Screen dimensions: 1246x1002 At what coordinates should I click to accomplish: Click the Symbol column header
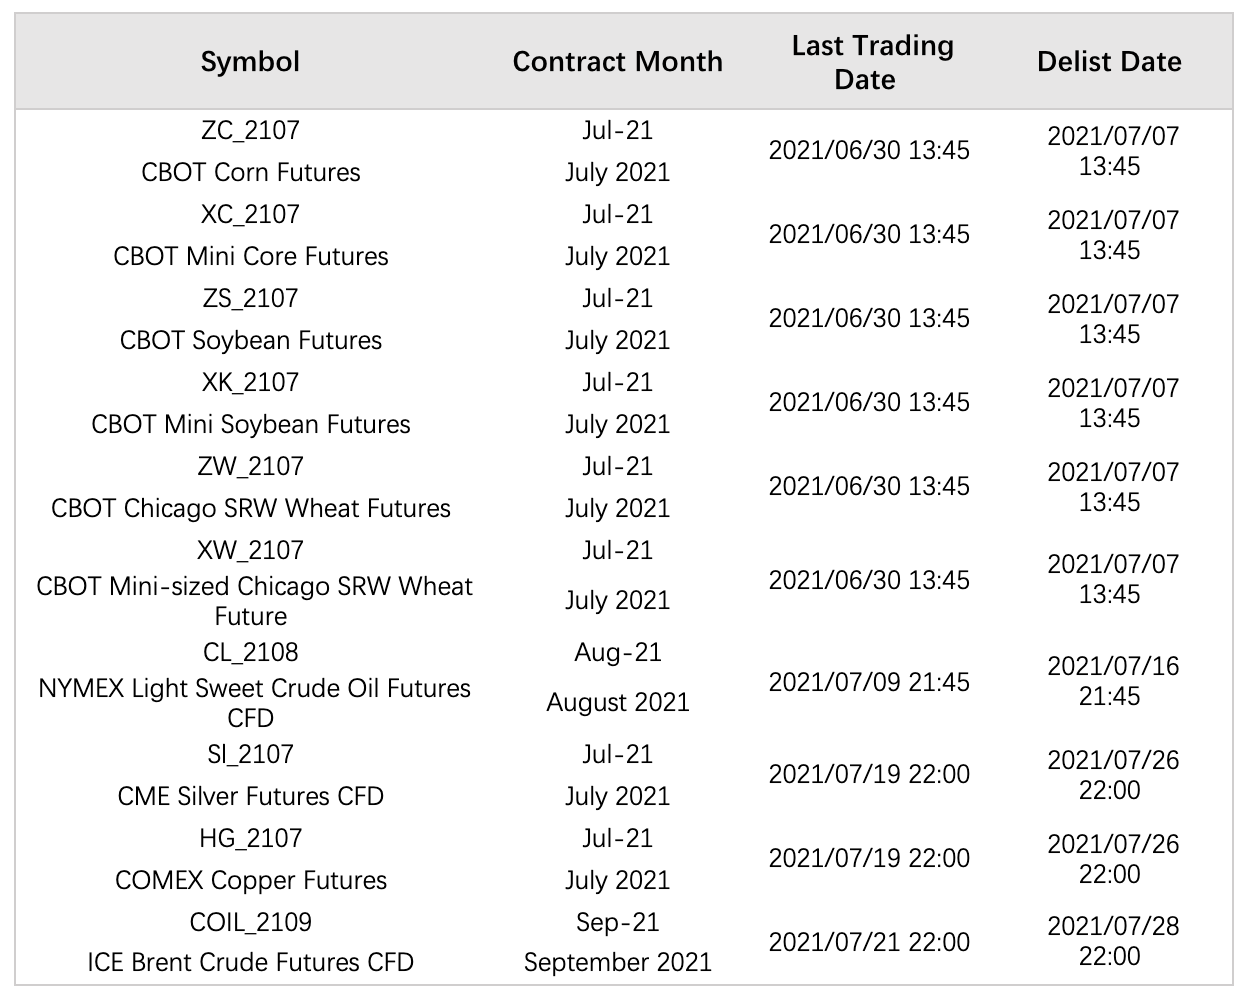click(x=250, y=62)
